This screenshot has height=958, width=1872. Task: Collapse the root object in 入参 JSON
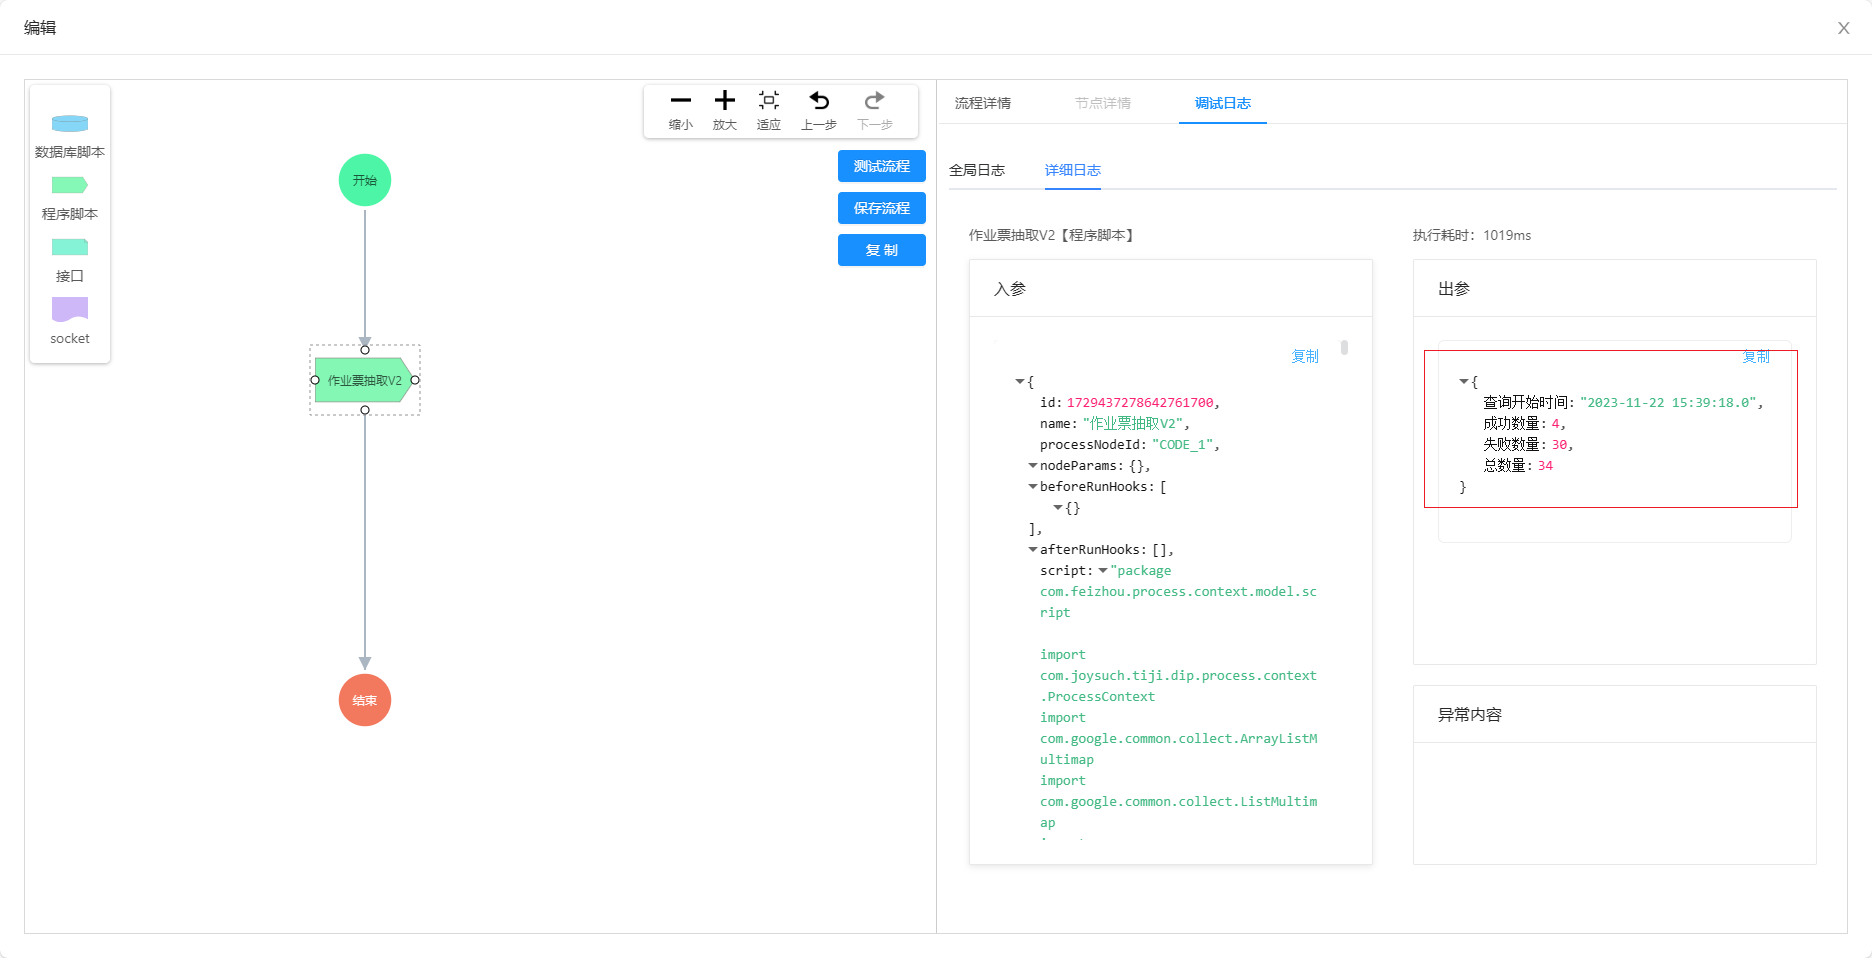click(1020, 382)
